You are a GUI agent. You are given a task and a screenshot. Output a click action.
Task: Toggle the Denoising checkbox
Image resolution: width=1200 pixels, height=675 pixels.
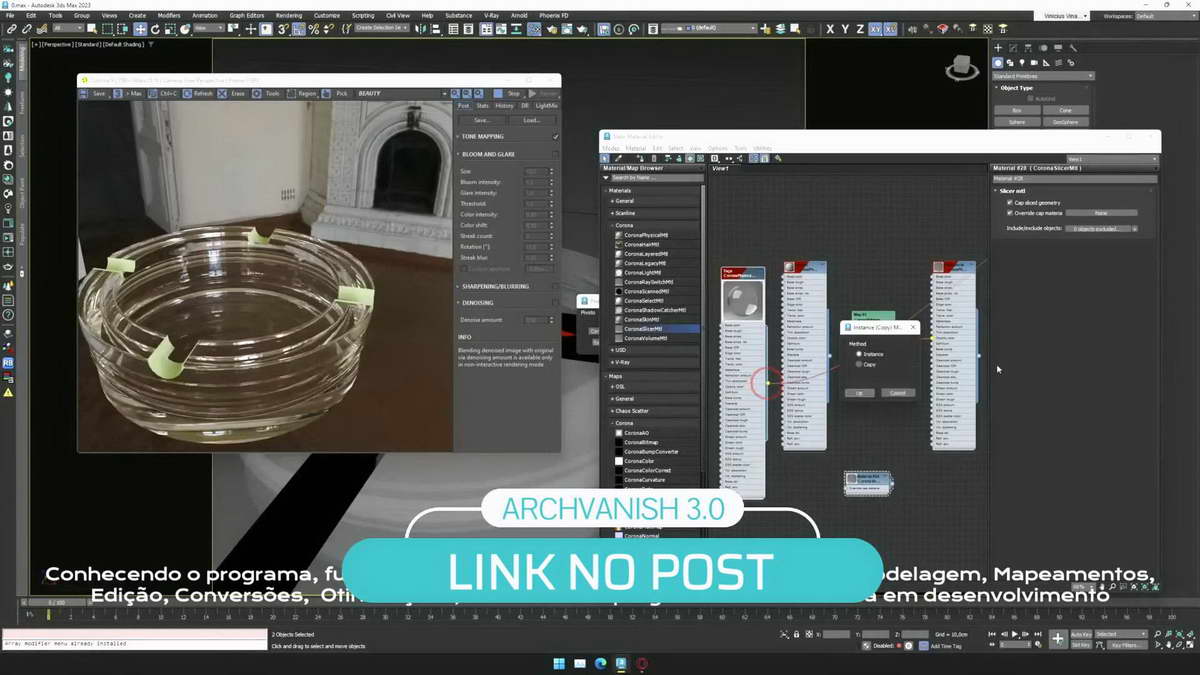coord(556,302)
